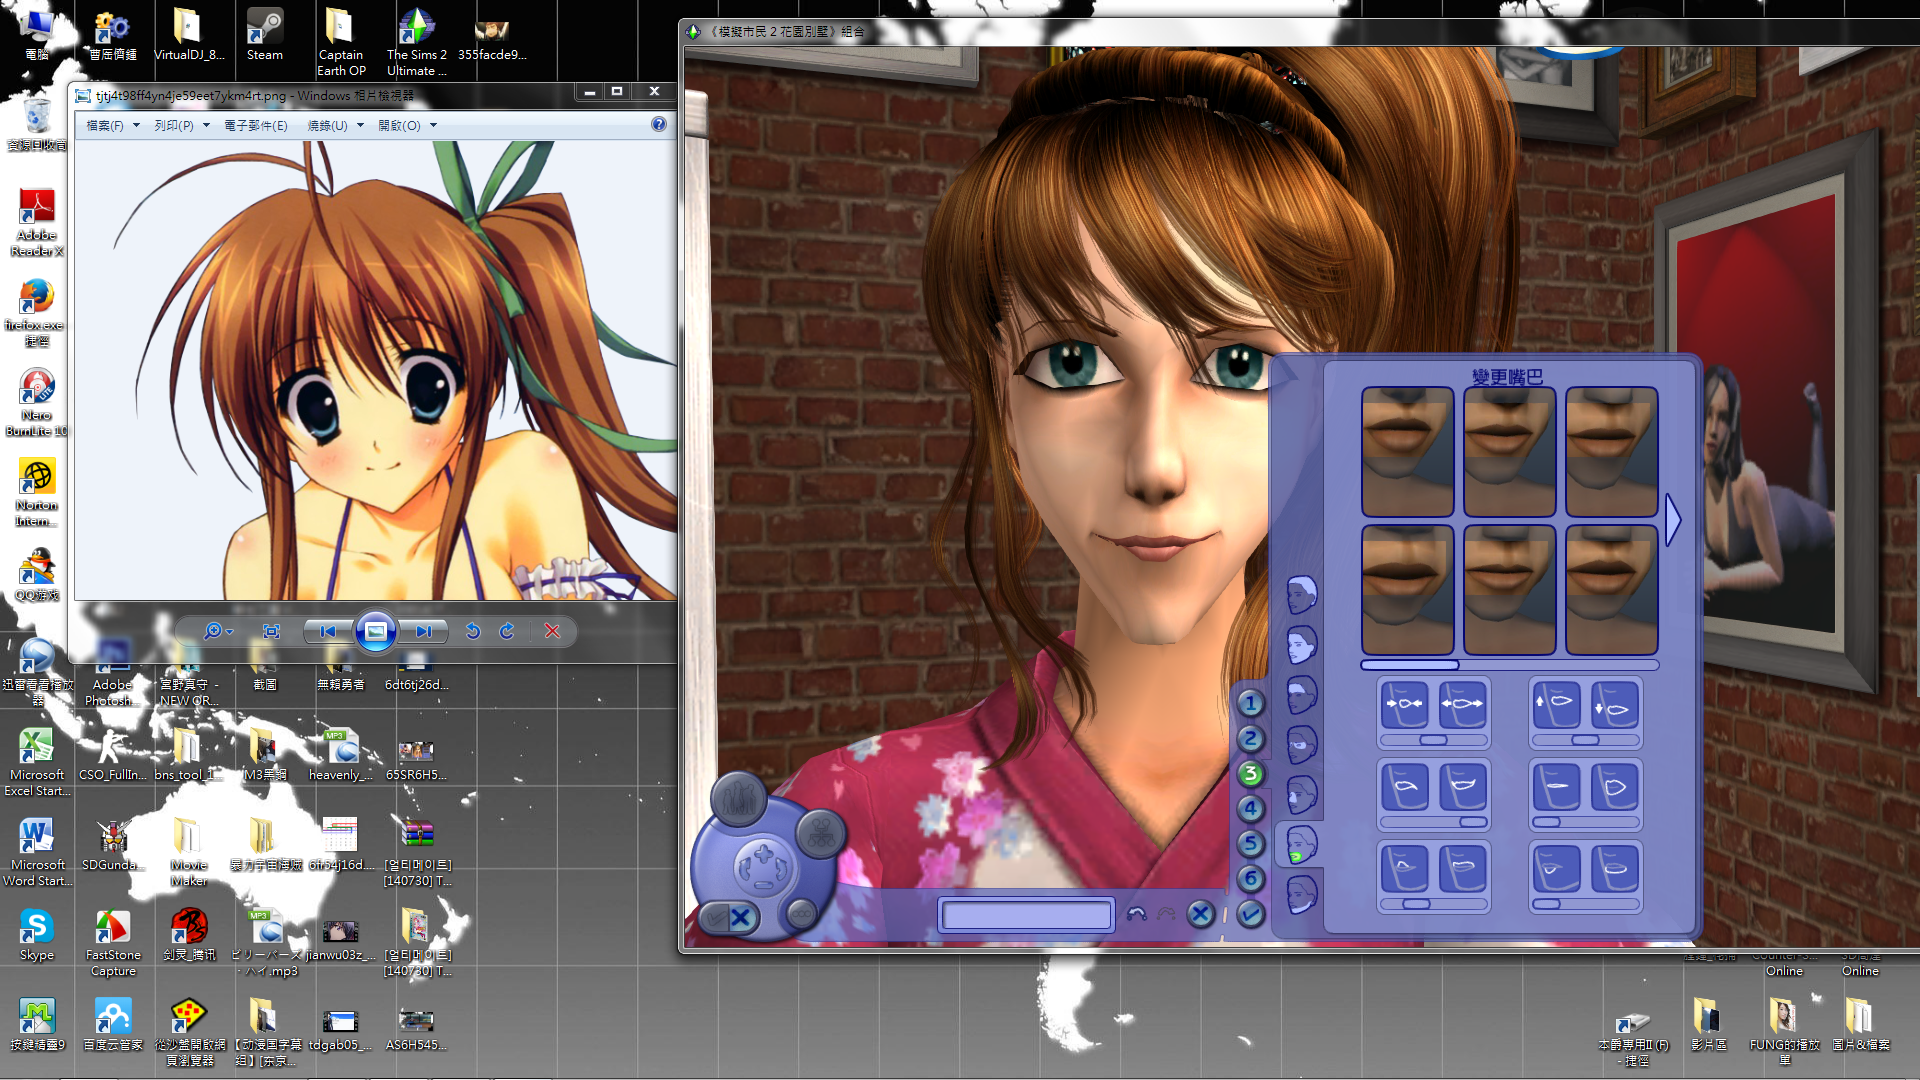
Task: Rotate image clockwise in photo viewer
Action: click(507, 631)
